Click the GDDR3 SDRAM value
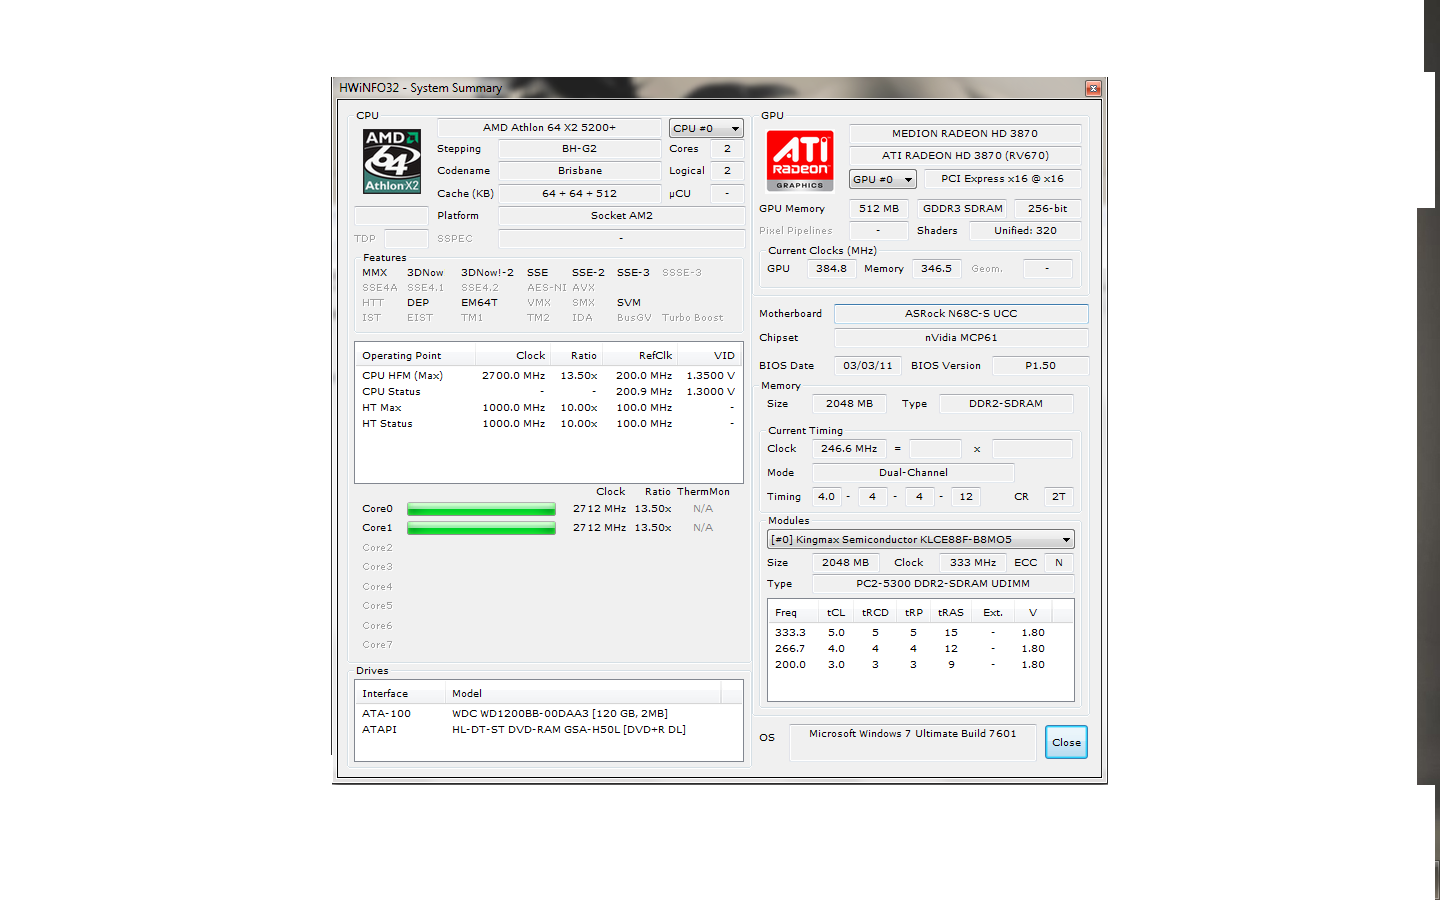1440x900 pixels. pos(962,209)
